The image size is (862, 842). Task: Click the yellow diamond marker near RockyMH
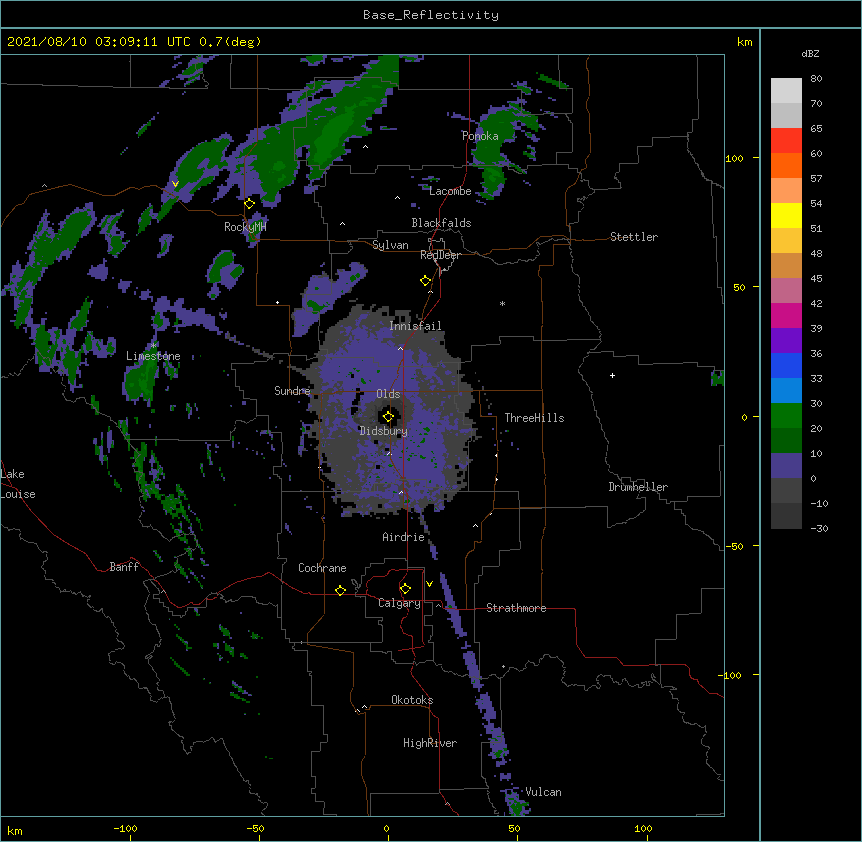tap(249, 204)
